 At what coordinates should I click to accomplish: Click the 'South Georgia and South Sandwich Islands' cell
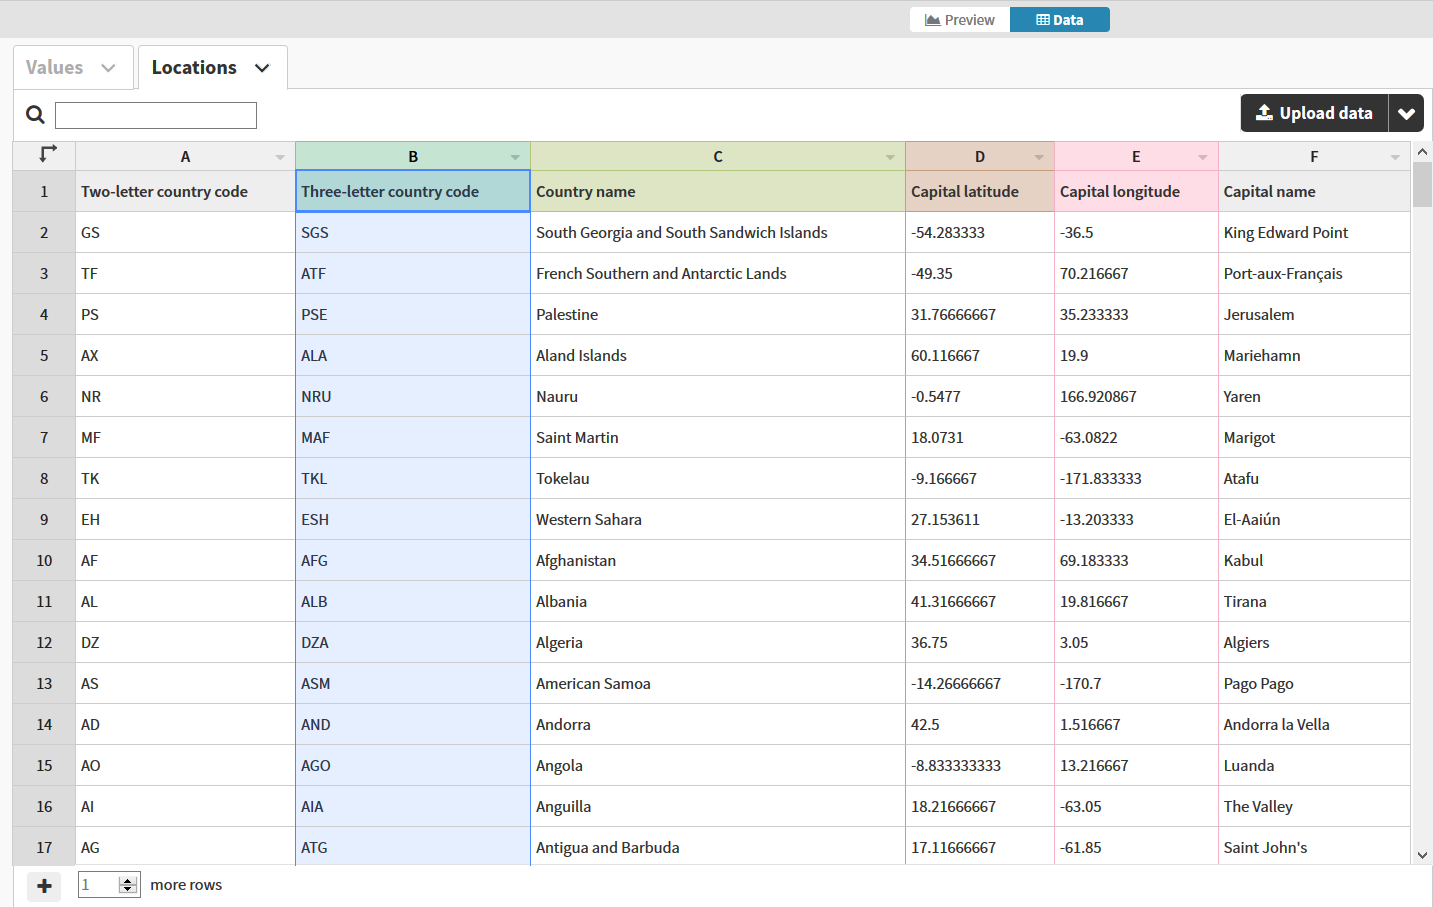(x=718, y=232)
